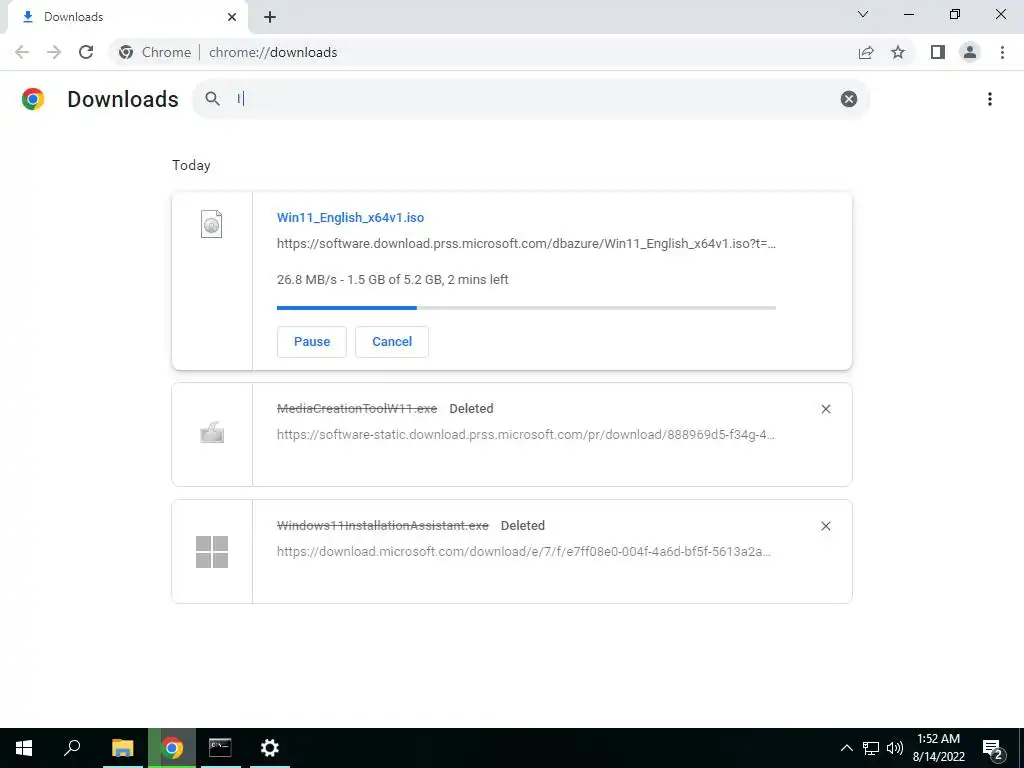Open the Win11_English_x64v1.iso file link
1024x768 pixels.
pos(350,217)
